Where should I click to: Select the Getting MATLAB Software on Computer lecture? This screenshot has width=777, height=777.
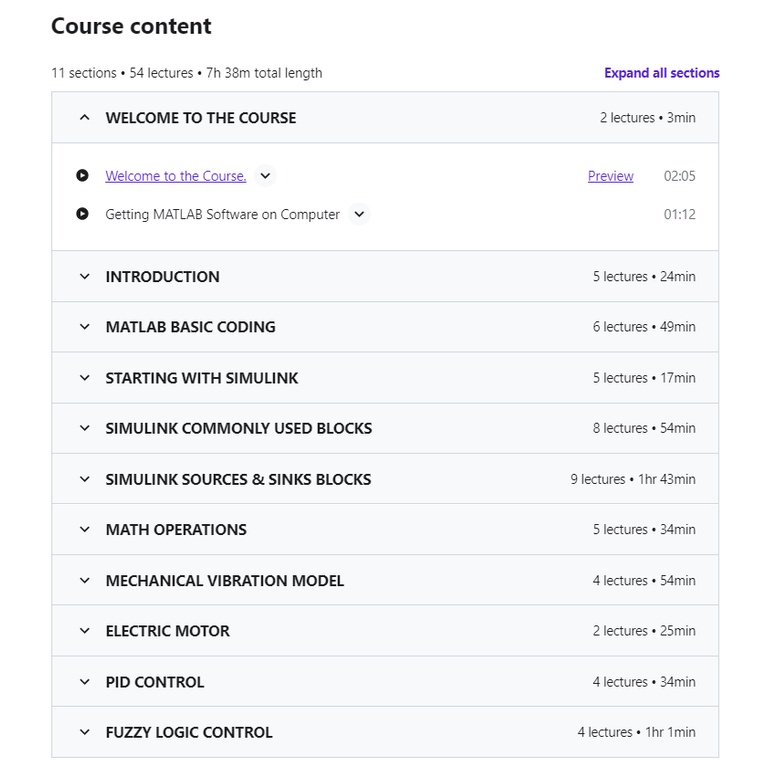pos(222,214)
